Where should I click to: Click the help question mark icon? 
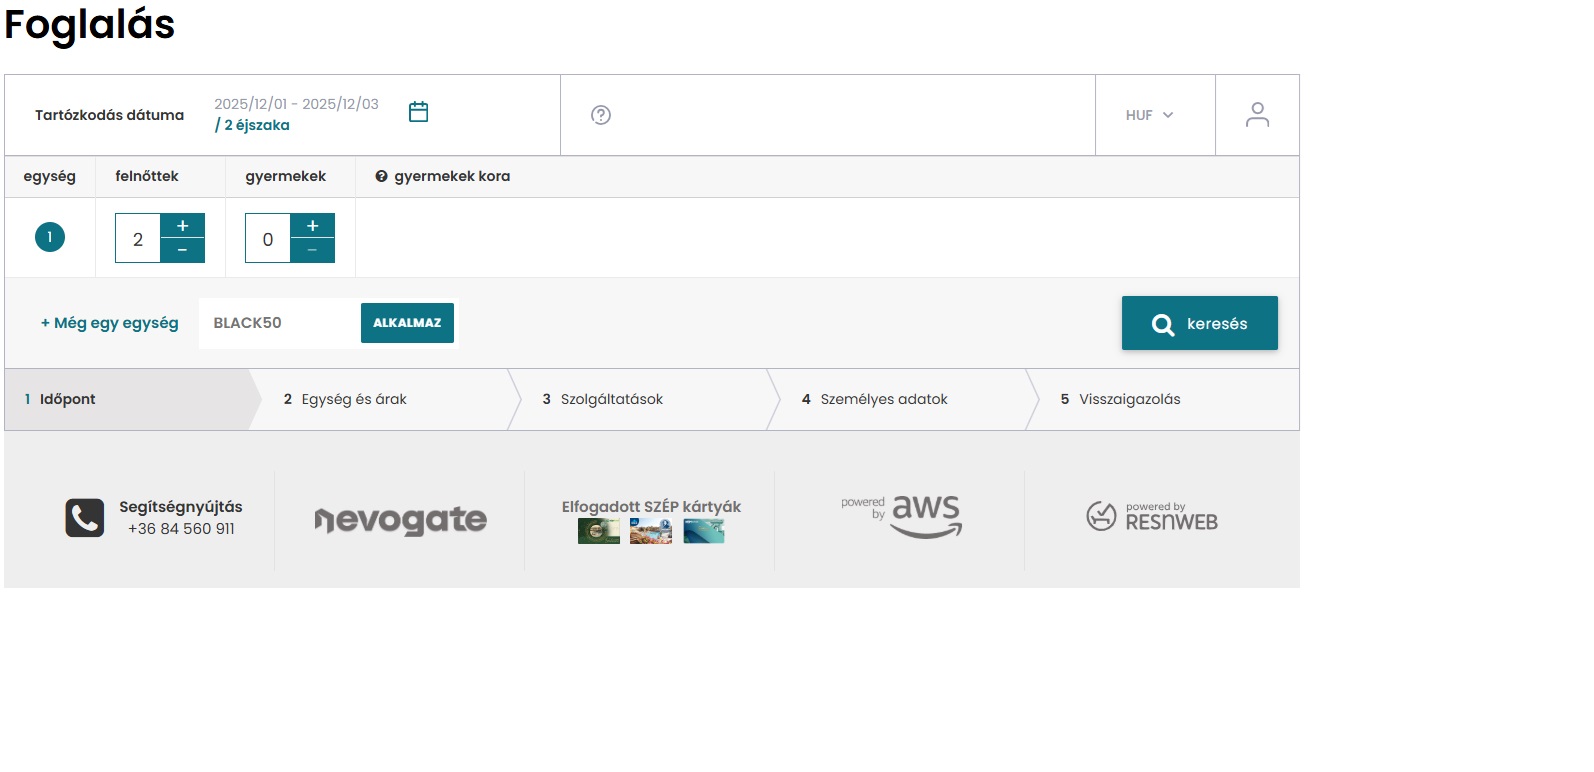pyautogui.click(x=601, y=115)
